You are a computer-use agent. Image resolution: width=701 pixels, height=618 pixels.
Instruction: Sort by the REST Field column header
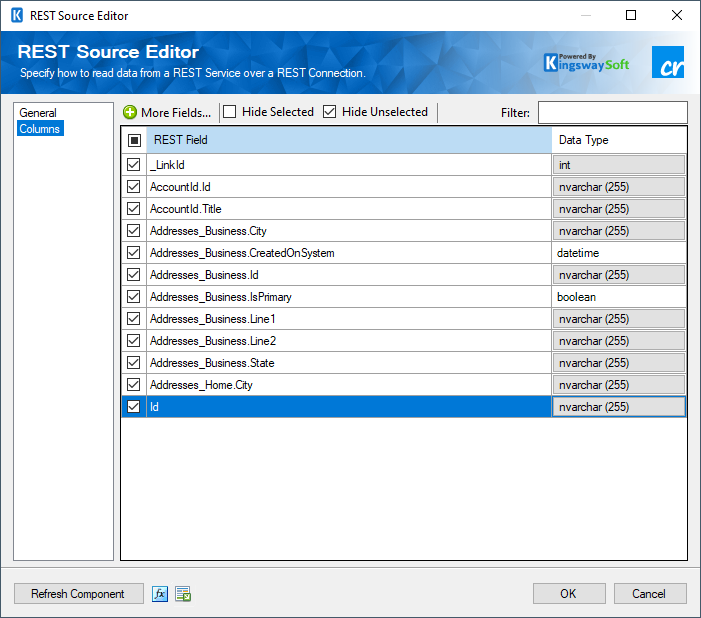coord(349,140)
